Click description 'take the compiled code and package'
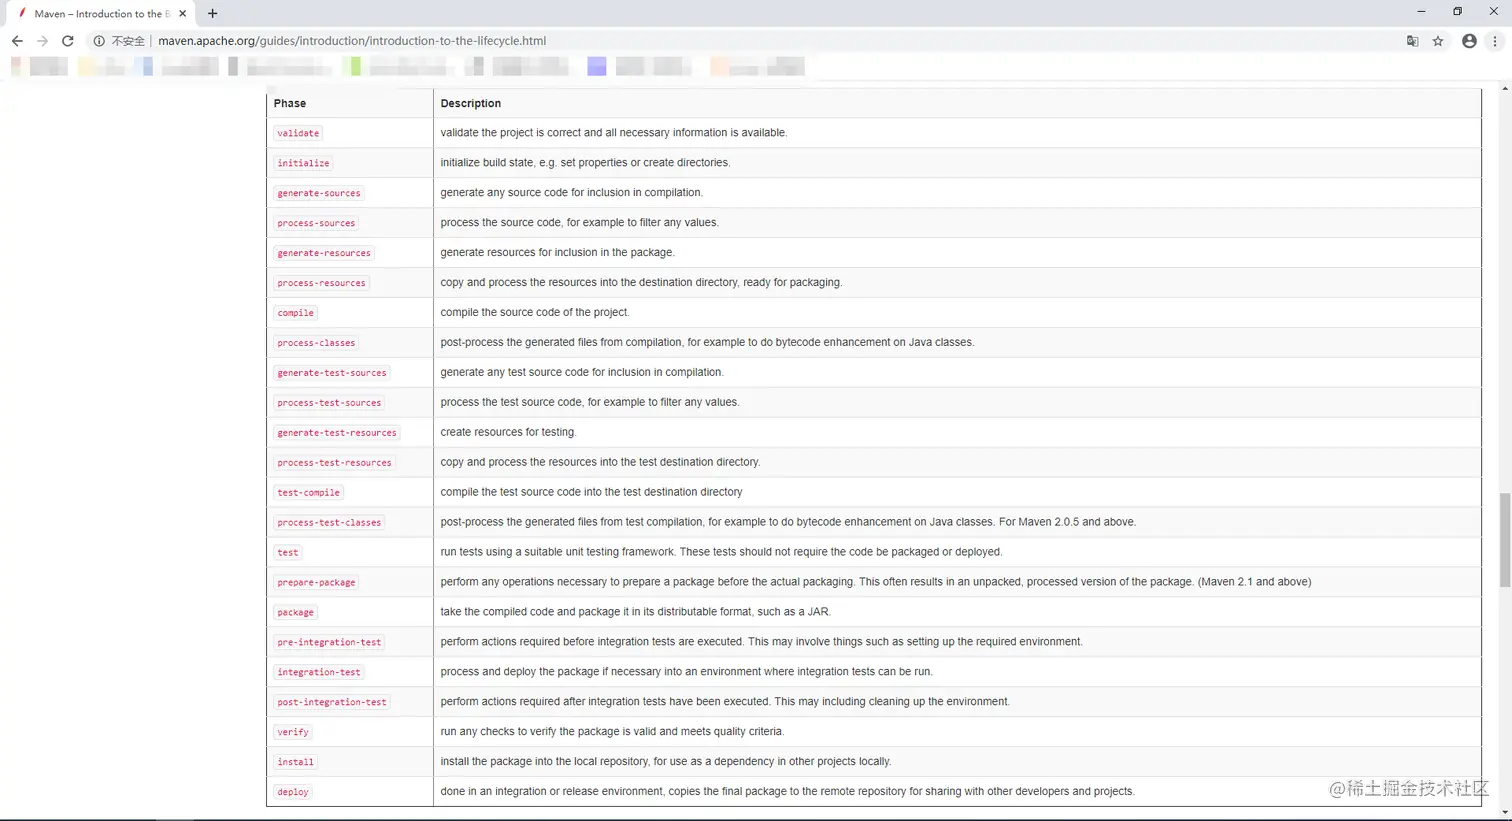The height and width of the screenshot is (821, 1512). [x=635, y=612]
